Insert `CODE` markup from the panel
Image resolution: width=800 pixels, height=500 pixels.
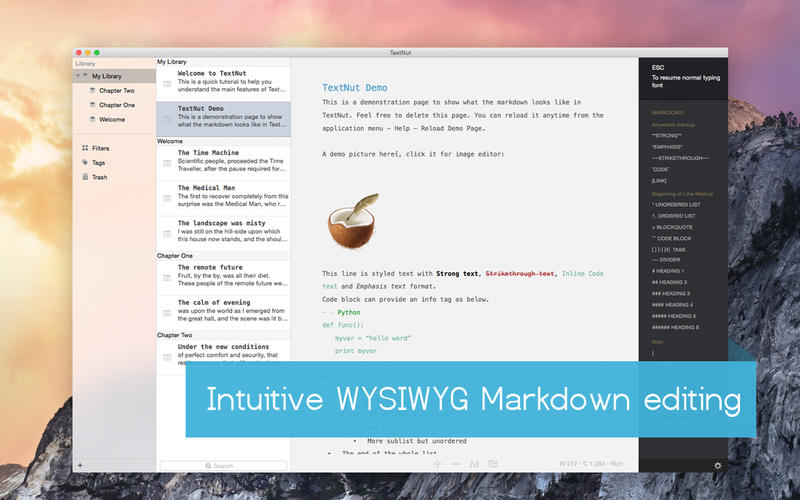point(660,169)
